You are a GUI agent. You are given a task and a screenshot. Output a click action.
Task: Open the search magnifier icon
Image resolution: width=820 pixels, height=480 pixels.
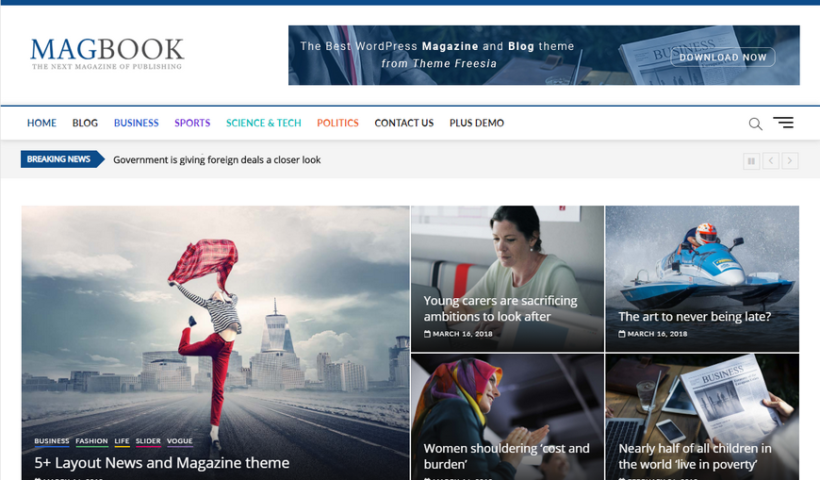coord(755,124)
